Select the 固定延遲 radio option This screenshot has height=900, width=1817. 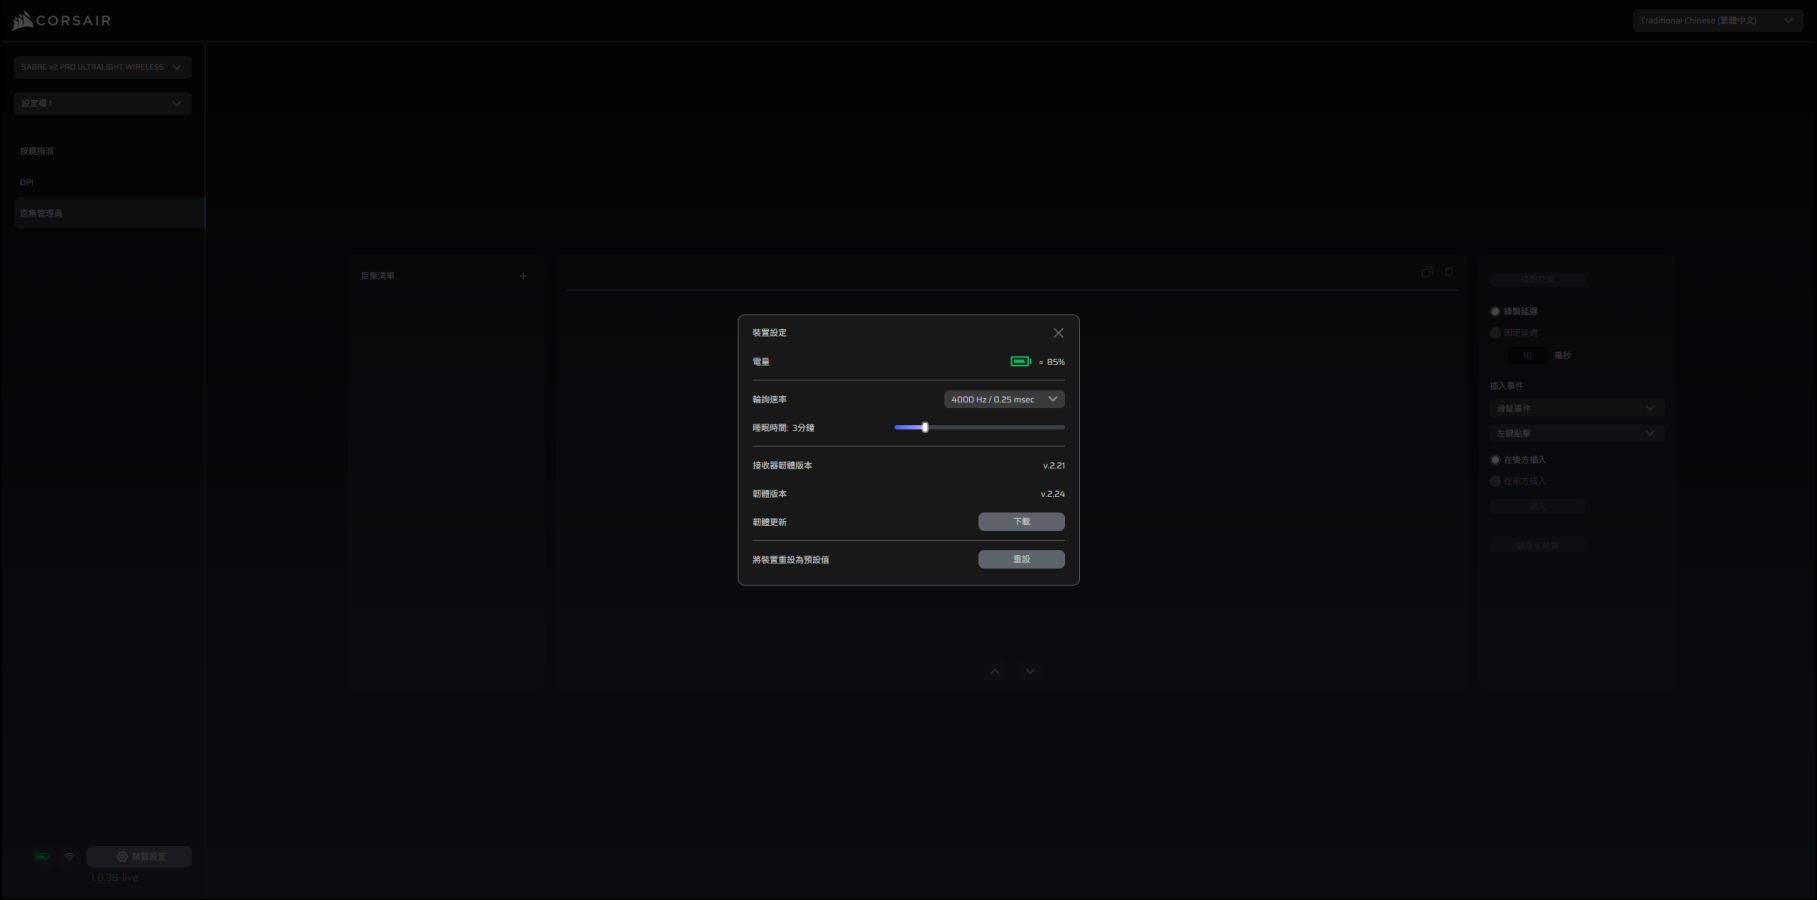pos(1496,333)
